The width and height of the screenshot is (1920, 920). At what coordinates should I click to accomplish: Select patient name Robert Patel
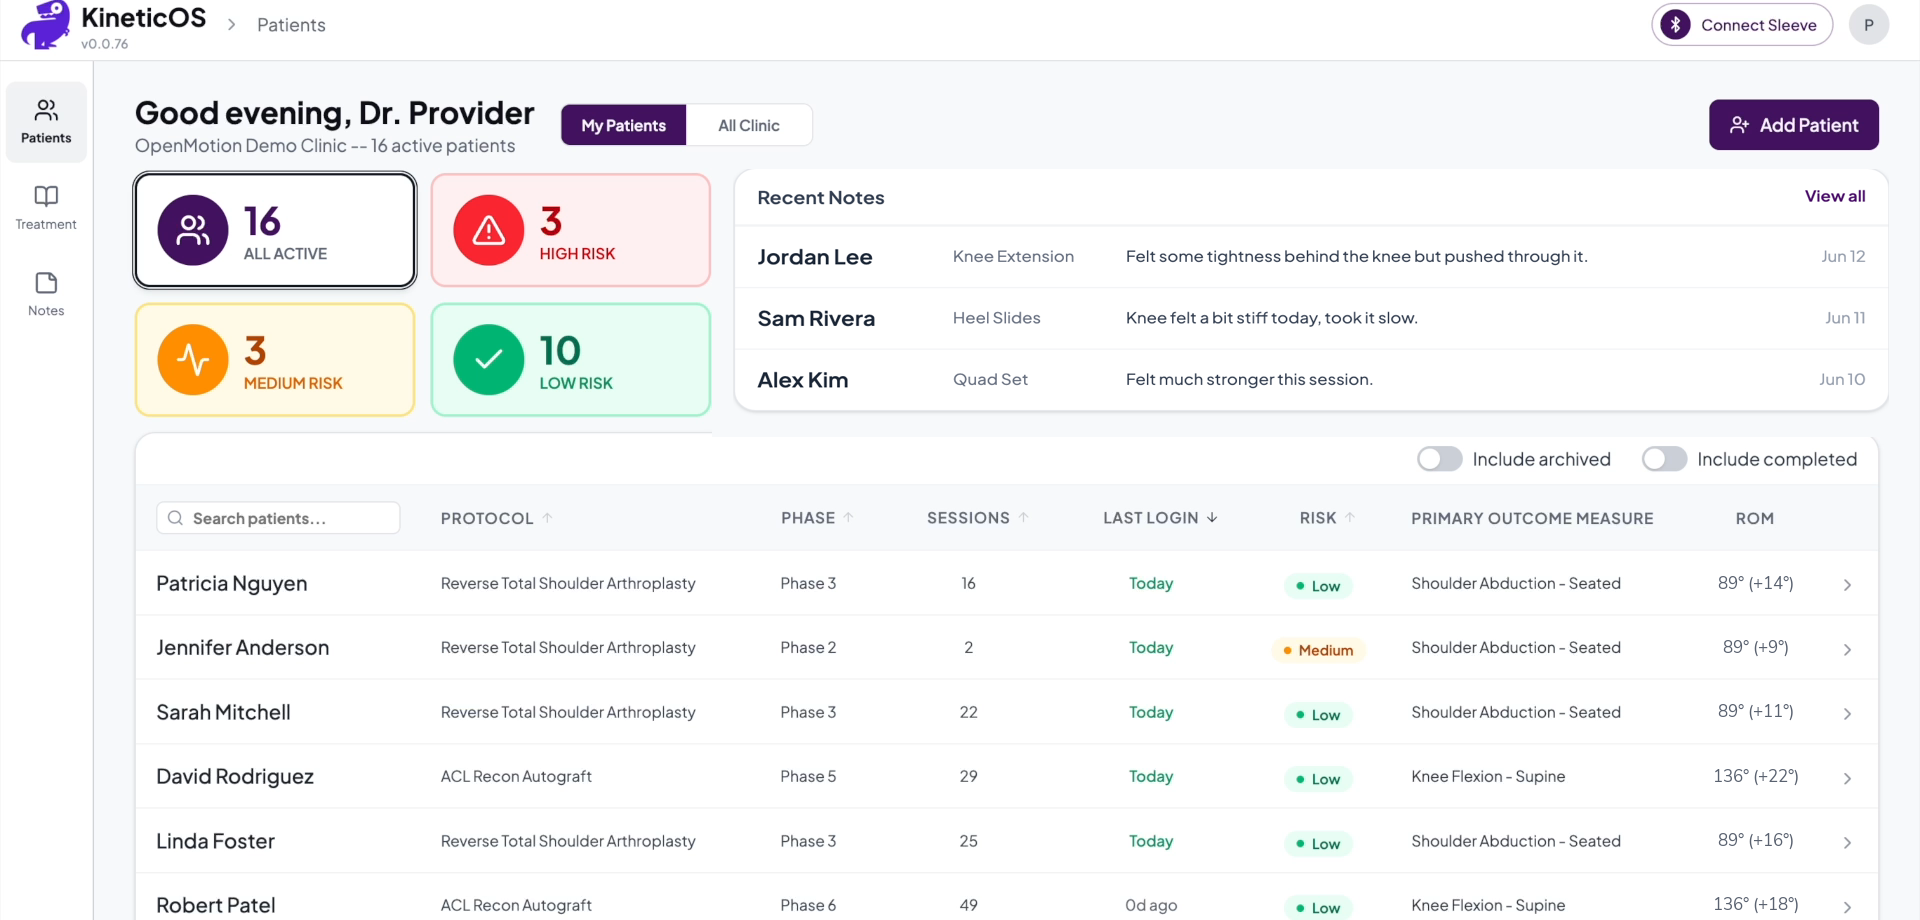click(216, 905)
